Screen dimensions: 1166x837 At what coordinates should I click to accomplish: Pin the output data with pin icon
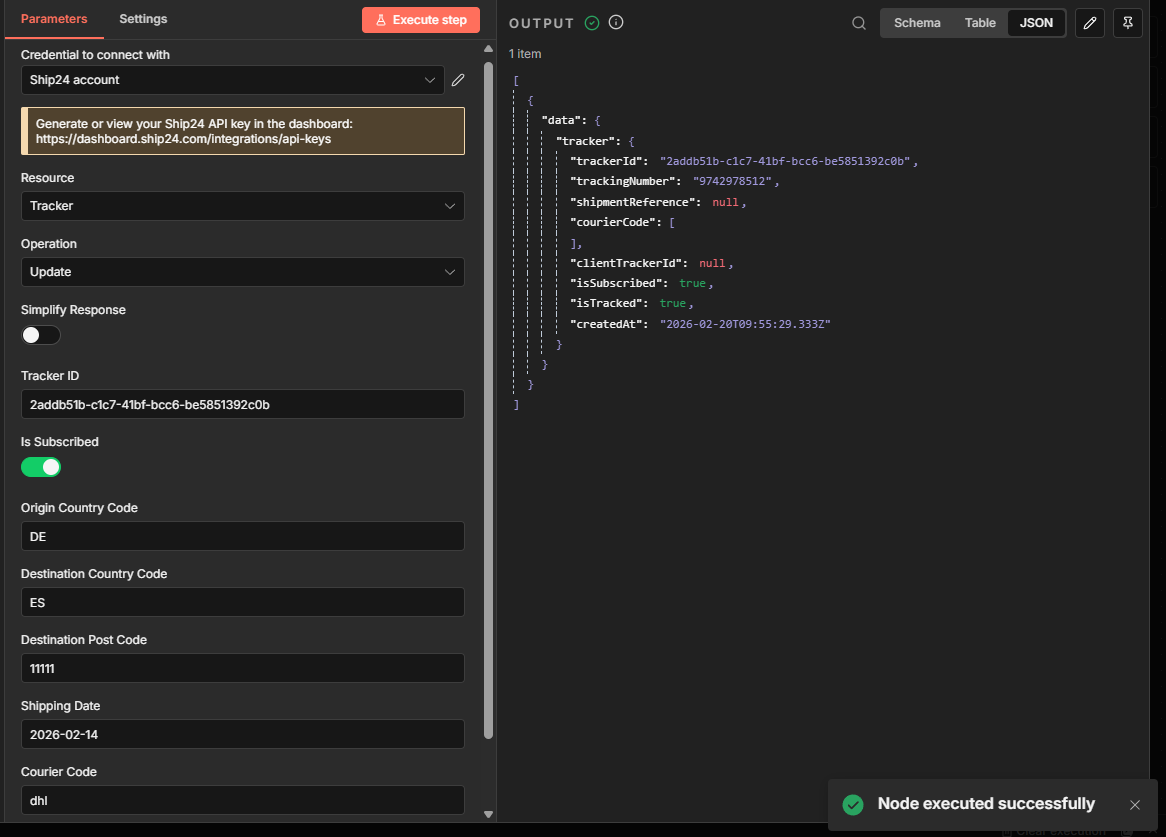[x=1127, y=23]
